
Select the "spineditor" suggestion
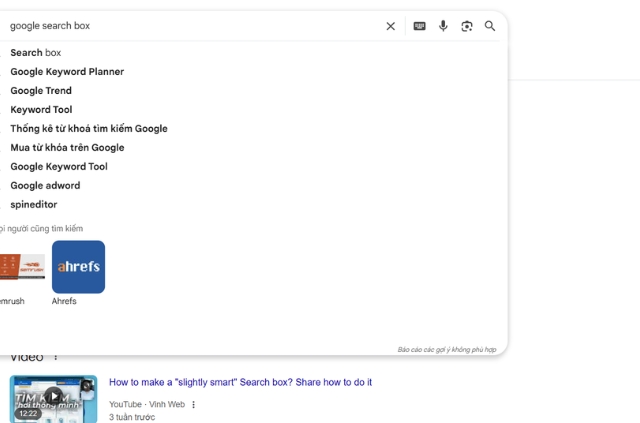click(x=34, y=205)
